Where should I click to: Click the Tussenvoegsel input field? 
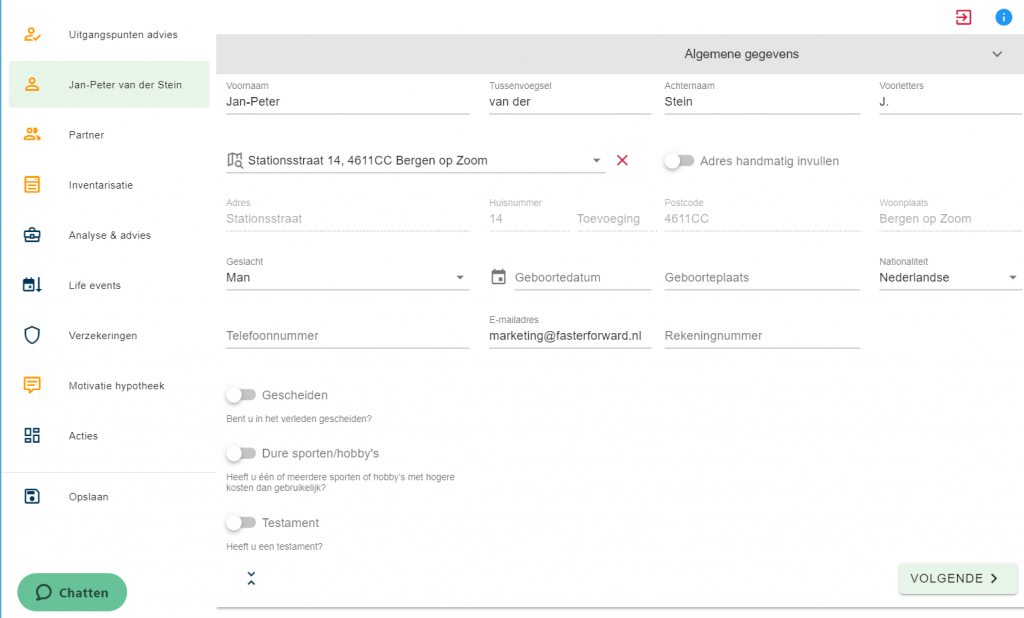click(570, 102)
